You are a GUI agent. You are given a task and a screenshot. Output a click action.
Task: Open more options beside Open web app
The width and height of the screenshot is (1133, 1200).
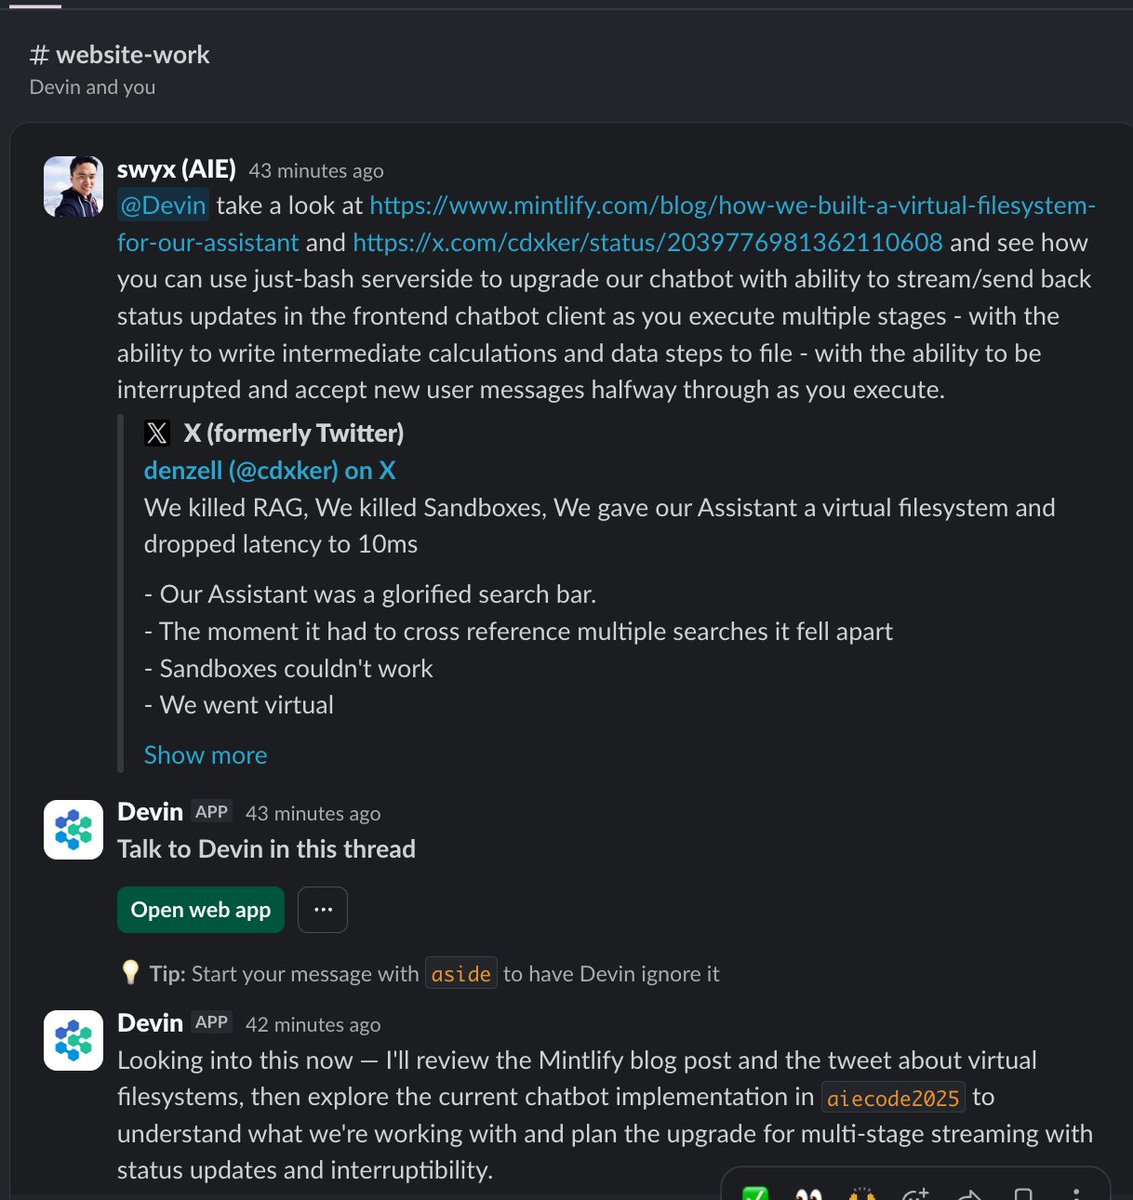pos(322,909)
